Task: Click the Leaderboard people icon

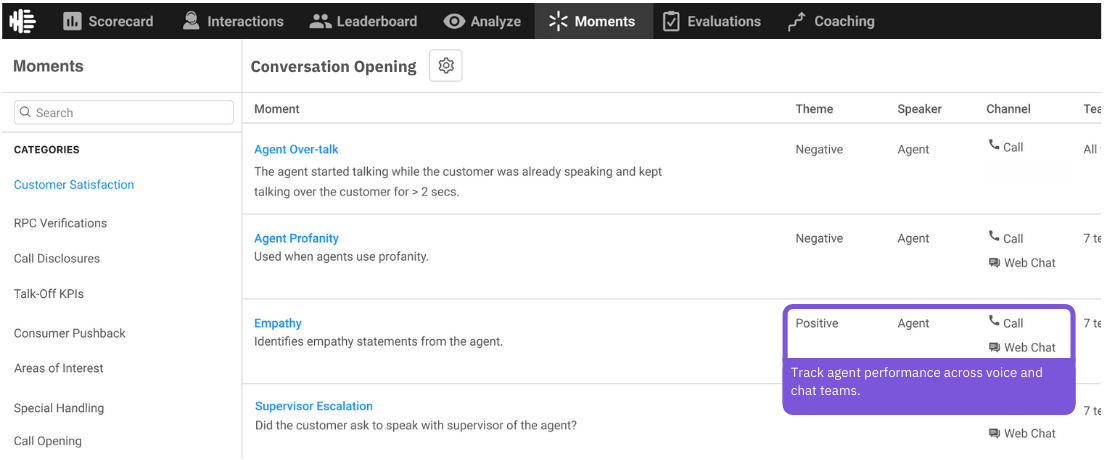Action: click(x=320, y=21)
